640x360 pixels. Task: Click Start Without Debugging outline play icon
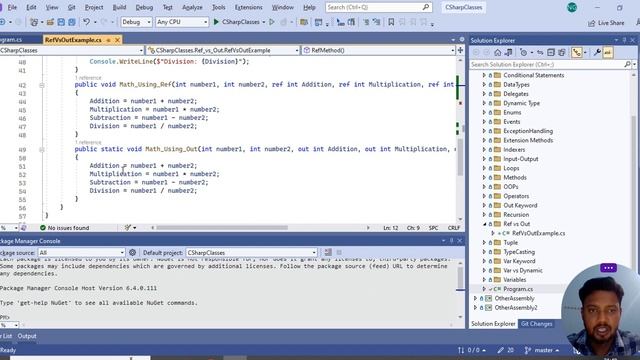(272, 22)
